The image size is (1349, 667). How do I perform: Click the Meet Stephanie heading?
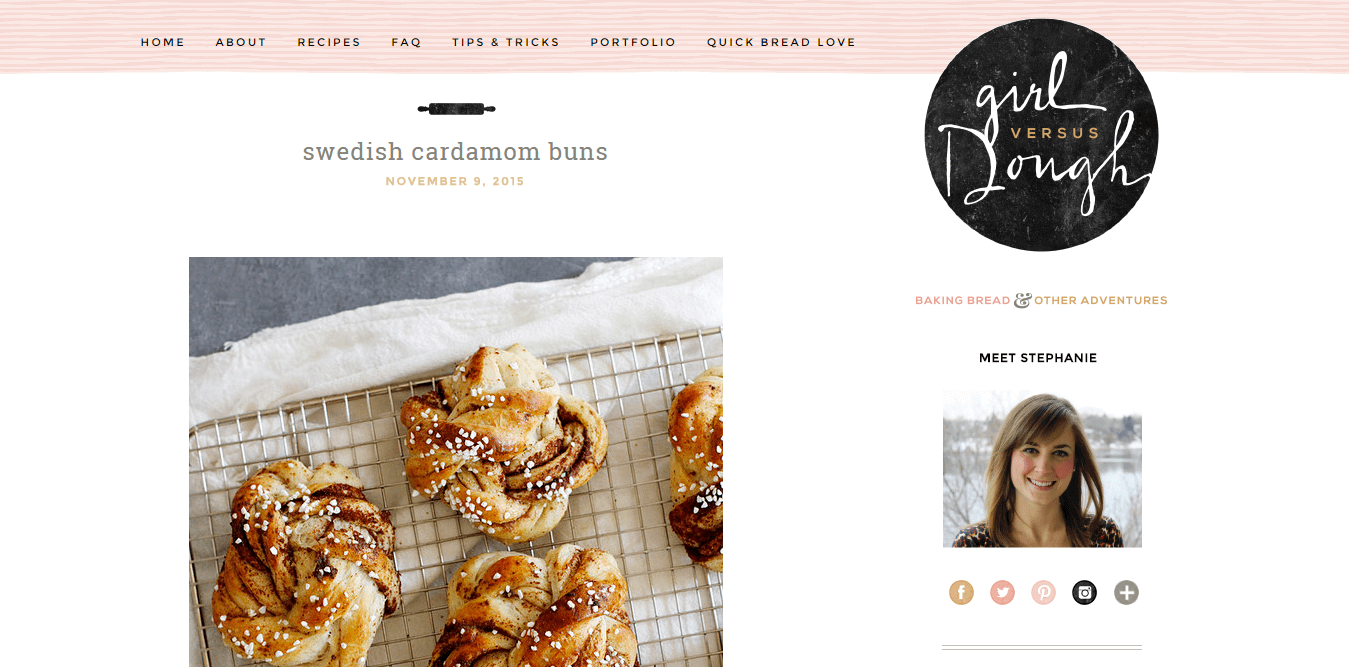(1038, 358)
